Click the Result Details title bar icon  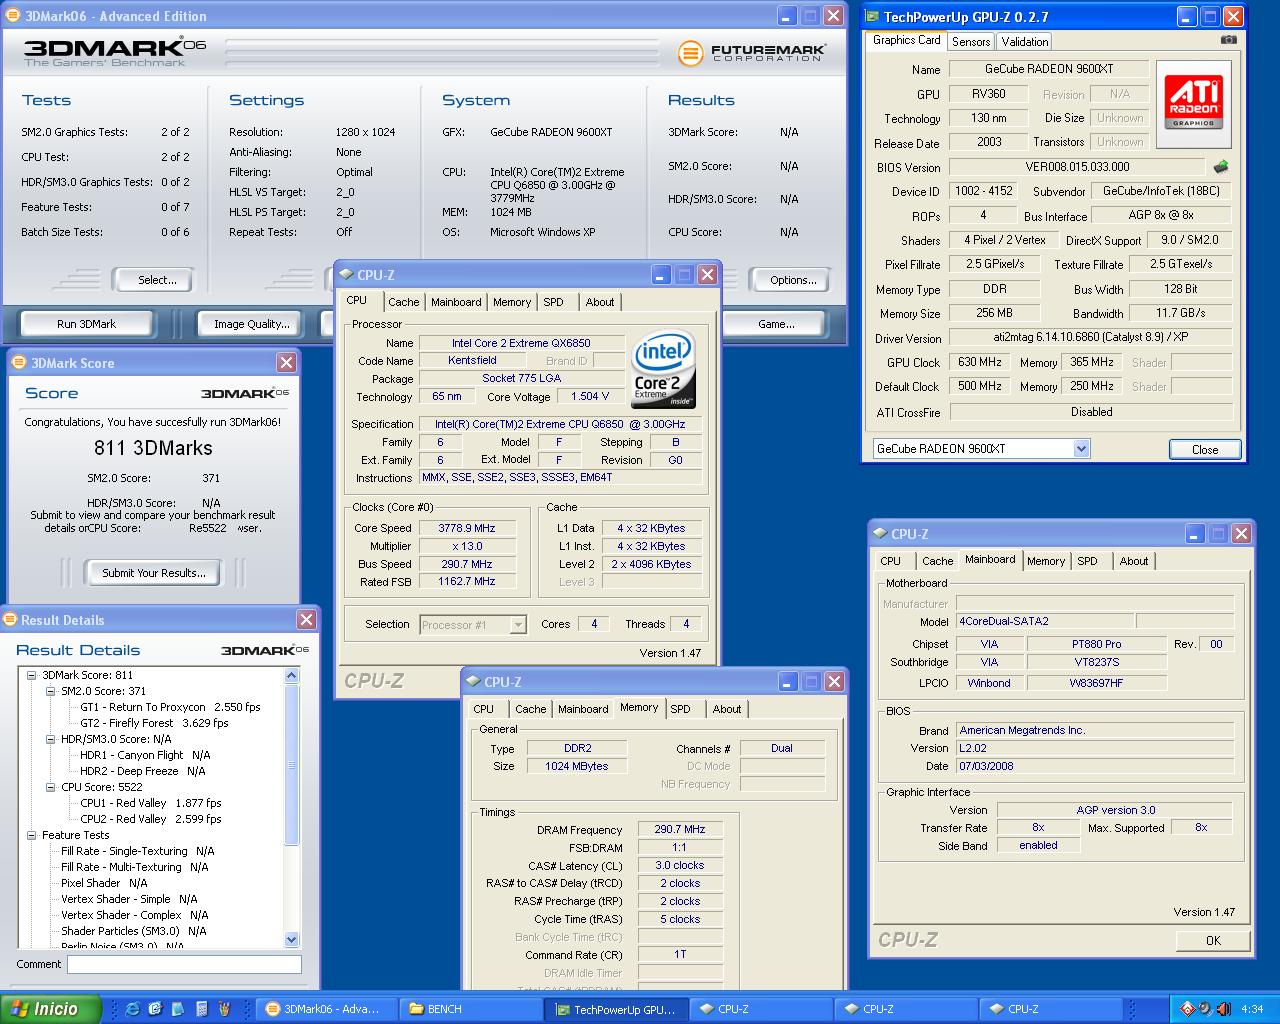point(10,620)
